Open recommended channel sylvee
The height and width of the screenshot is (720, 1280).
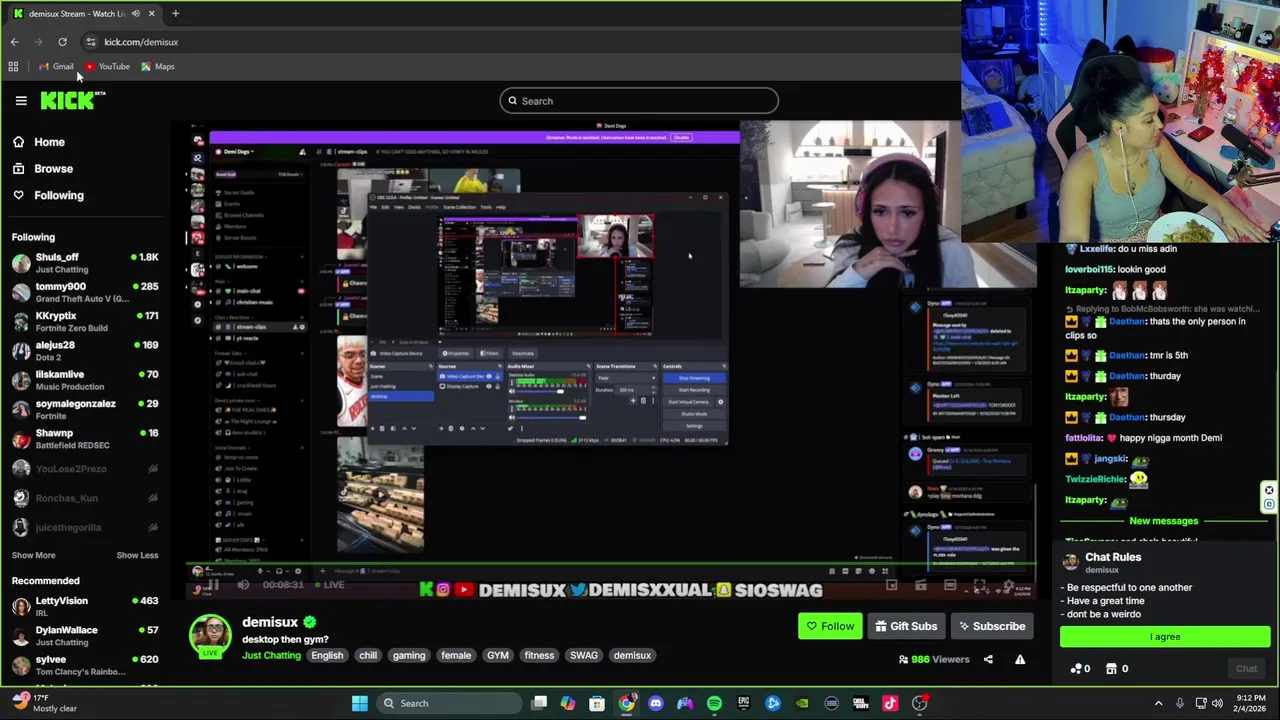(84, 665)
